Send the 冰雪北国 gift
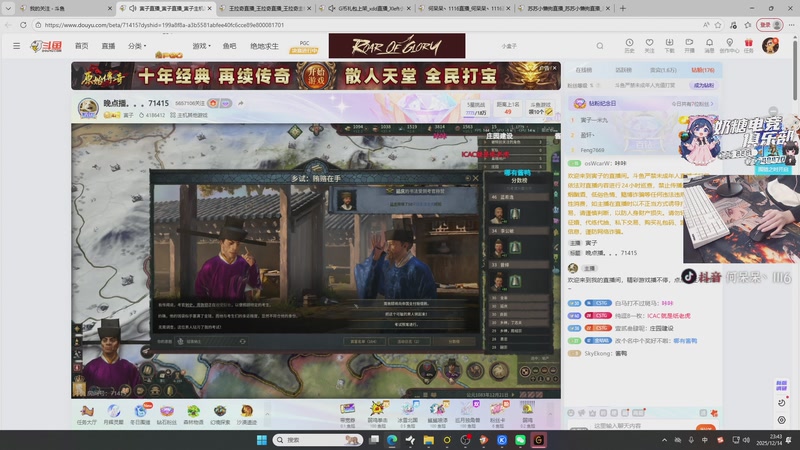The image size is (800, 450). pos(408,414)
